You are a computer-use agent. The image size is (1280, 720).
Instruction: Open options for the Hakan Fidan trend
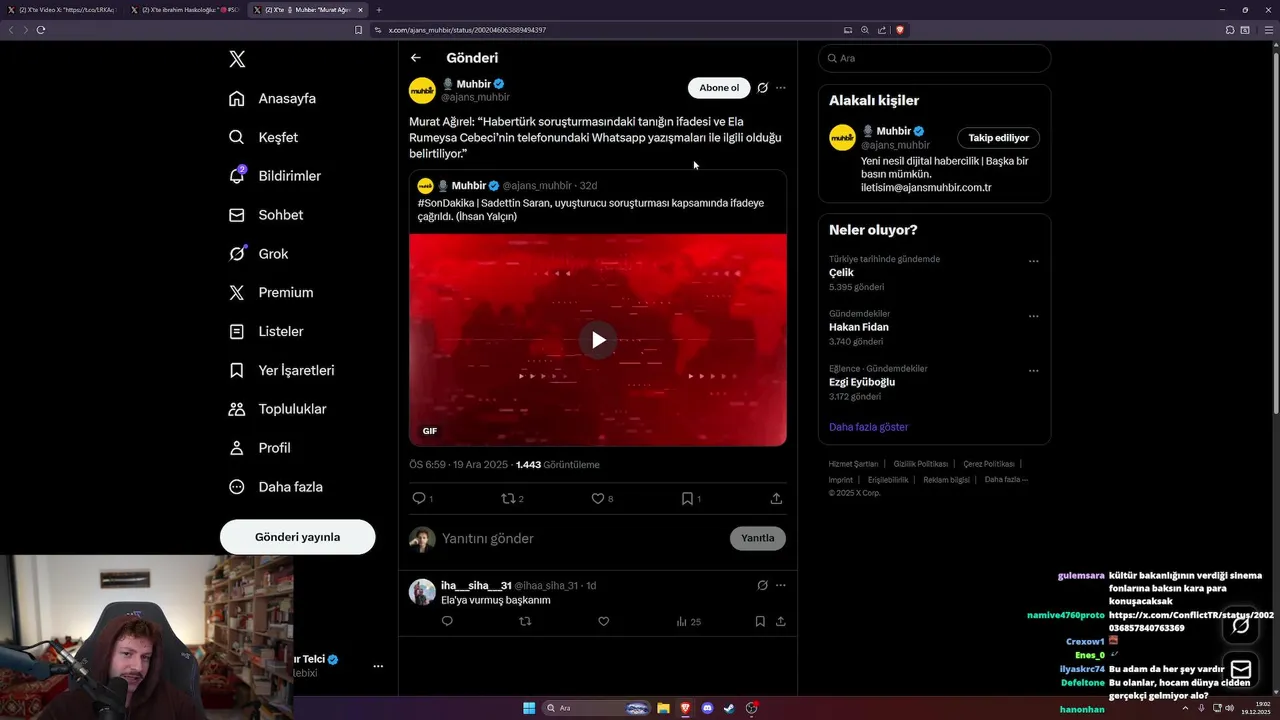(1033, 316)
